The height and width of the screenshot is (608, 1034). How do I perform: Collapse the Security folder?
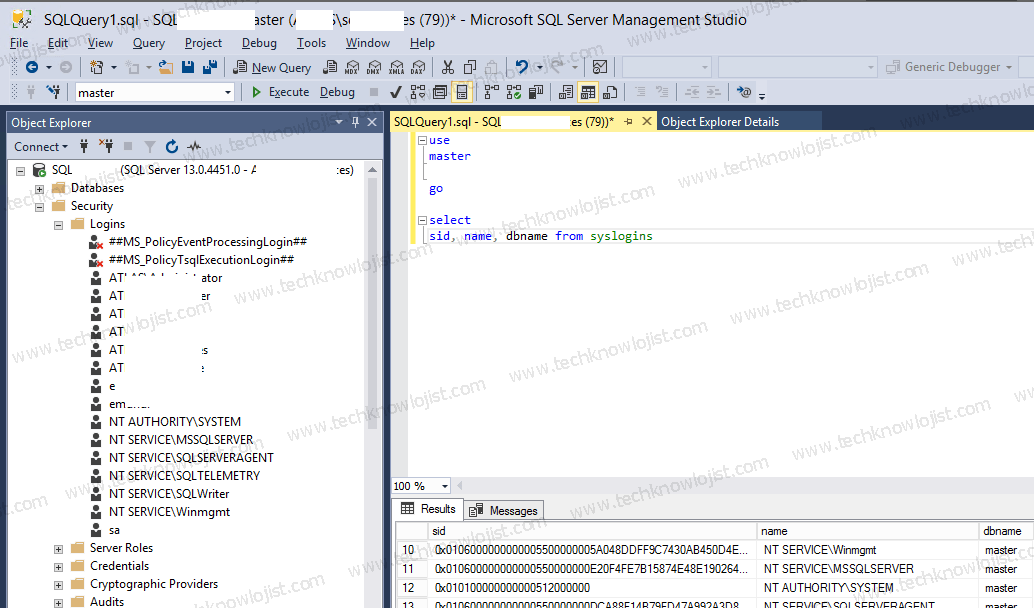40,207
